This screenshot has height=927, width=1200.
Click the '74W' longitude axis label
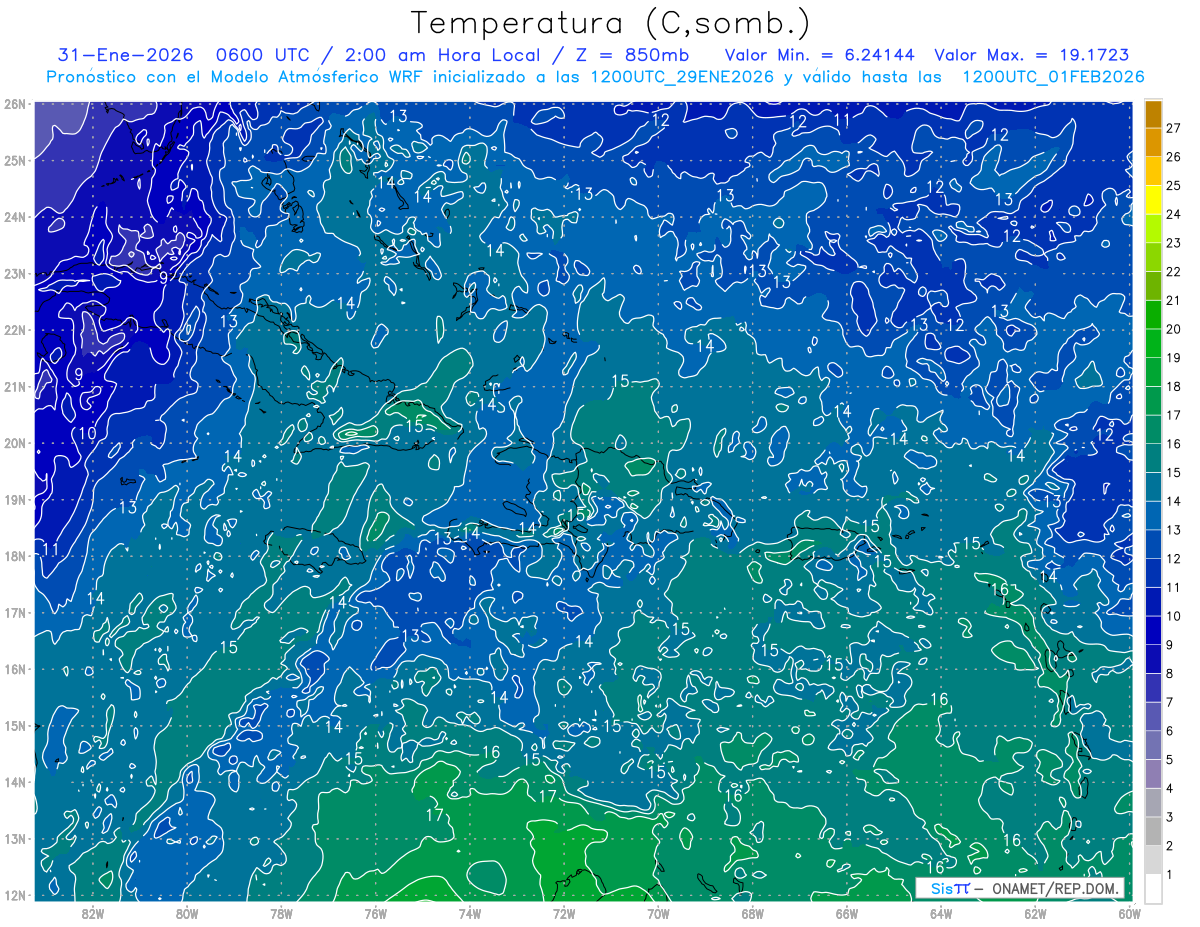click(470, 914)
